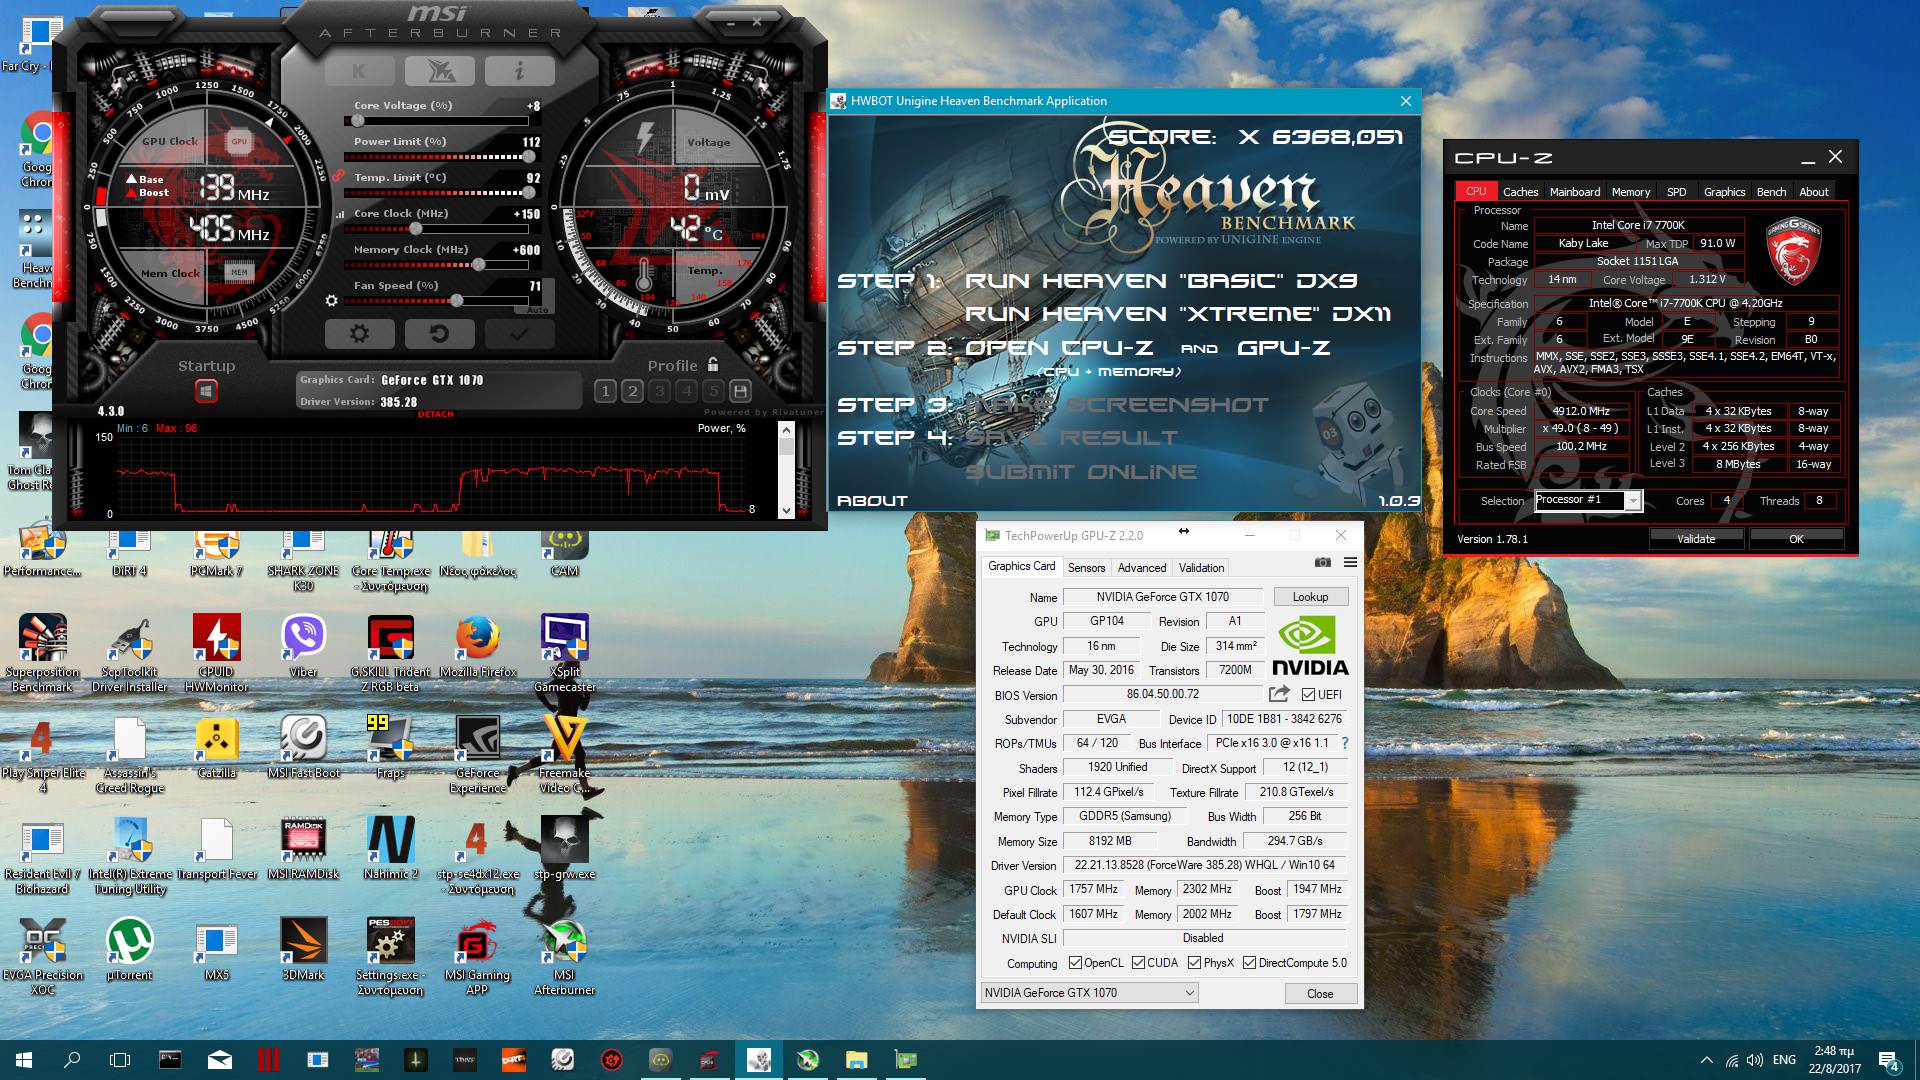The image size is (1920, 1080).
Task: Switch to Caches tab in CPU-Z
Action: coord(1520,192)
